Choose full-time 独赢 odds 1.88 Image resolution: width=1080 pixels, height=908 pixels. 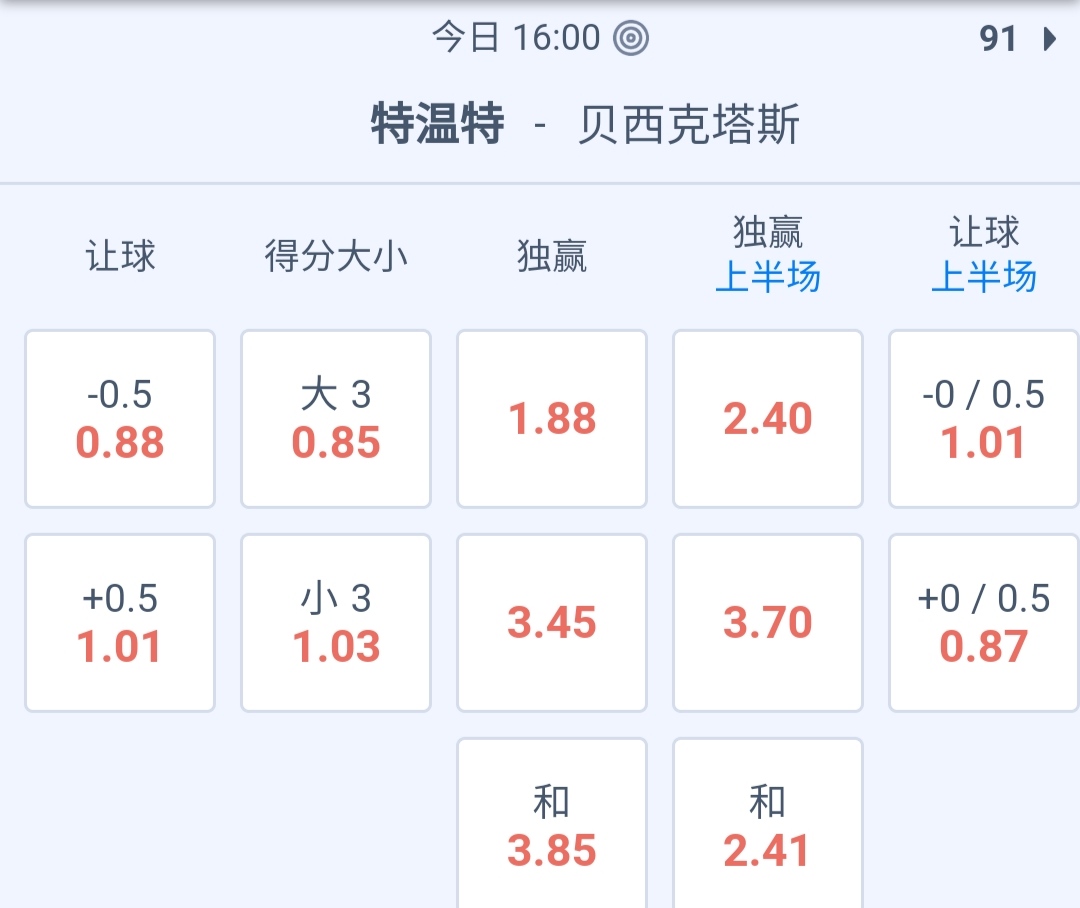[552, 419]
